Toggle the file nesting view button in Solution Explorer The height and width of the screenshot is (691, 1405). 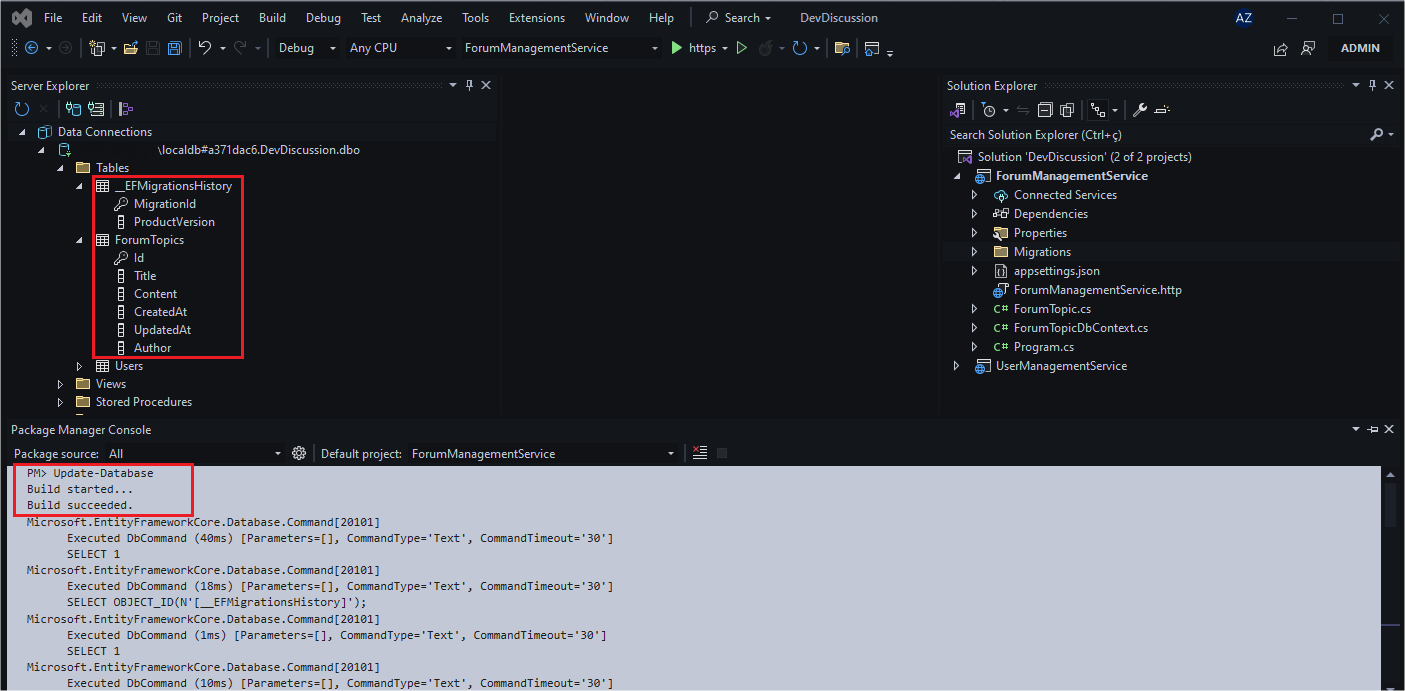click(1098, 110)
